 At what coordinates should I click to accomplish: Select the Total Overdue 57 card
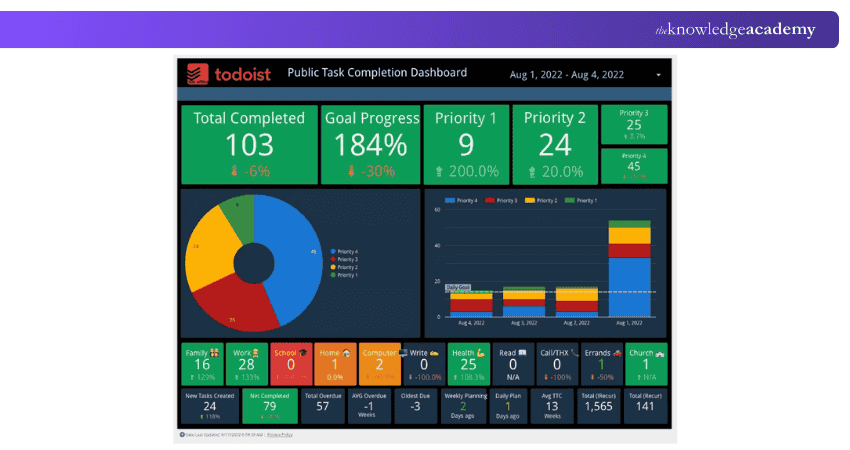(323, 406)
